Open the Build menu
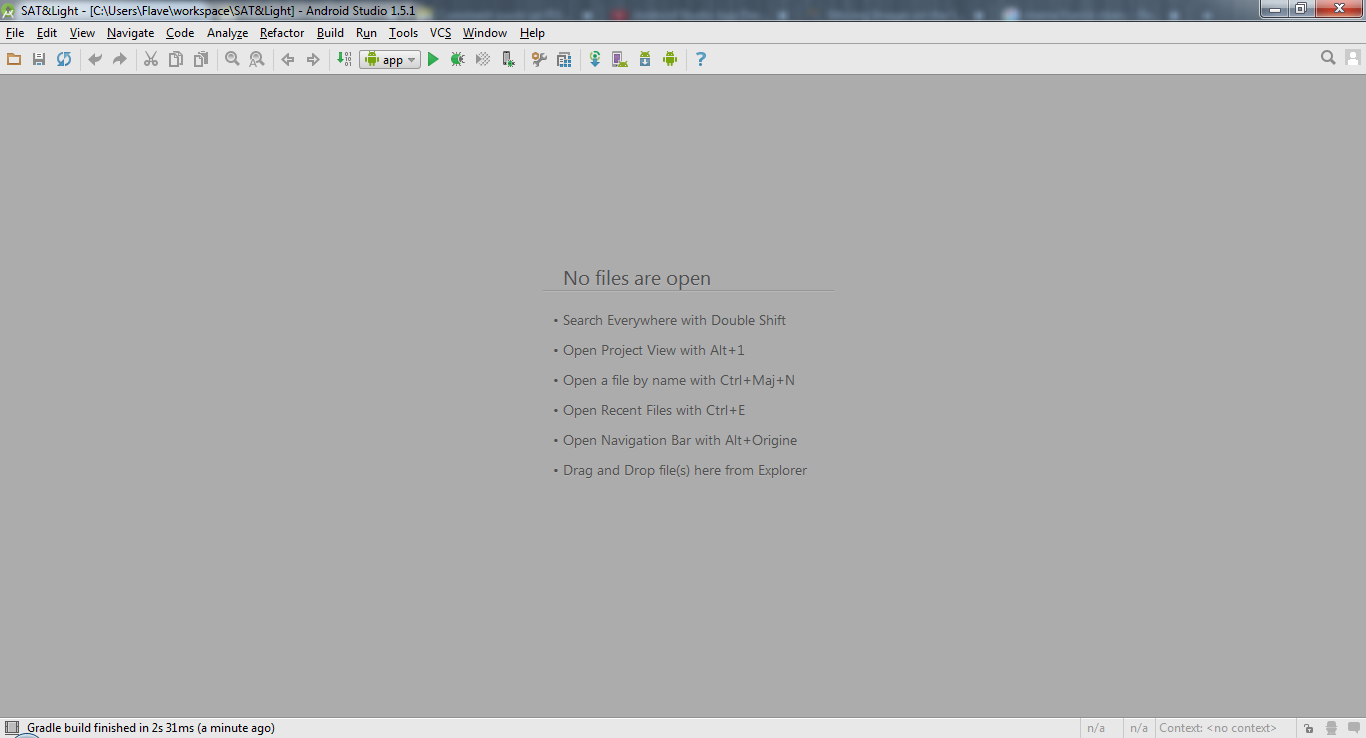 tap(330, 33)
